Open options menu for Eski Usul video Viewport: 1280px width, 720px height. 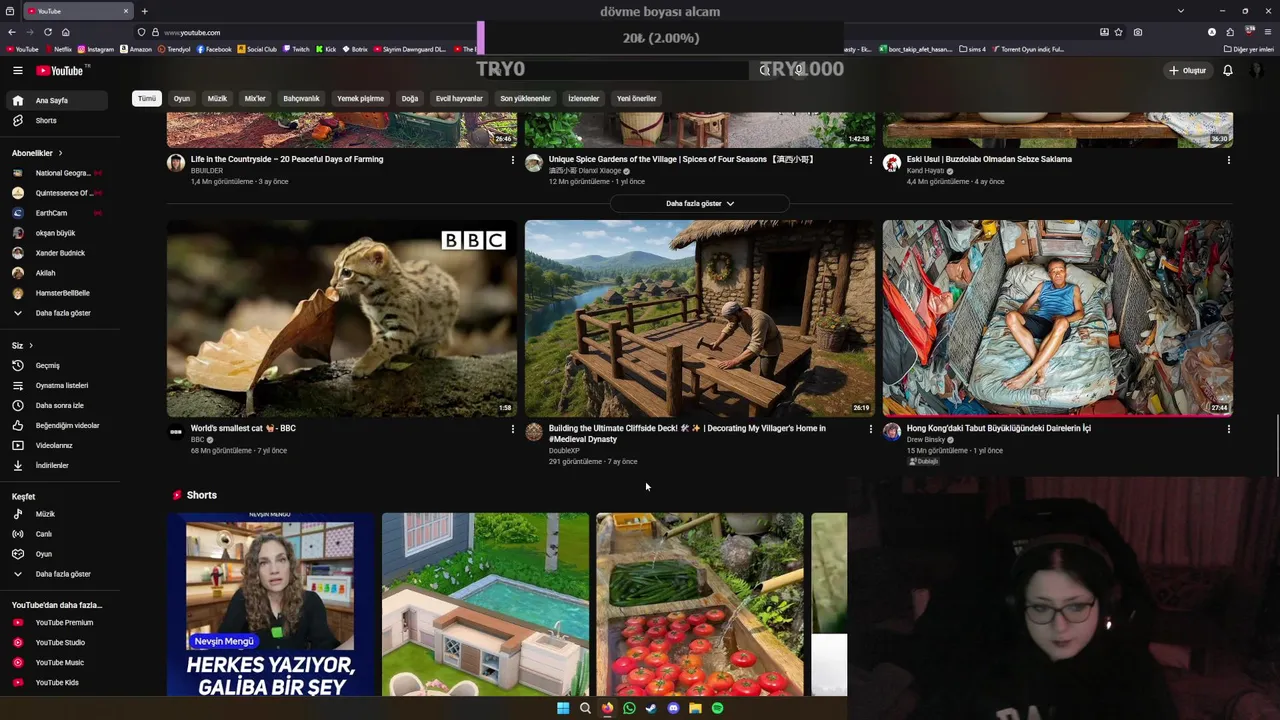coord(1229,160)
